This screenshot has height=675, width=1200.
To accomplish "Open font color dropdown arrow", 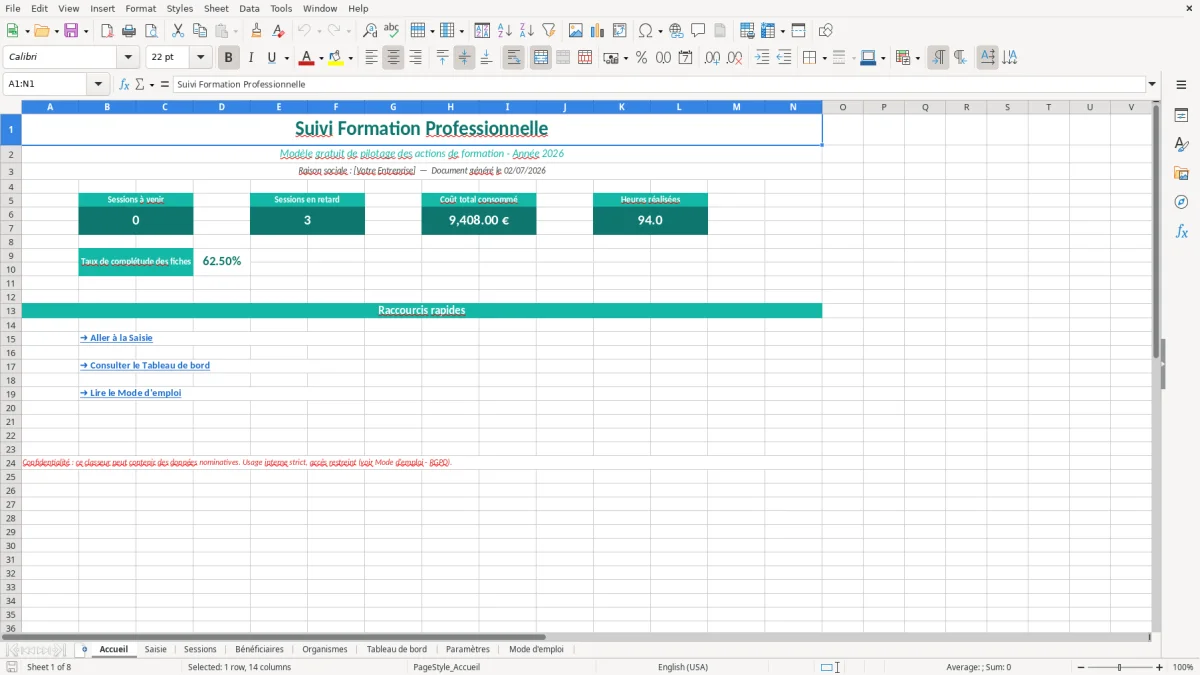I will click(x=321, y=58).
